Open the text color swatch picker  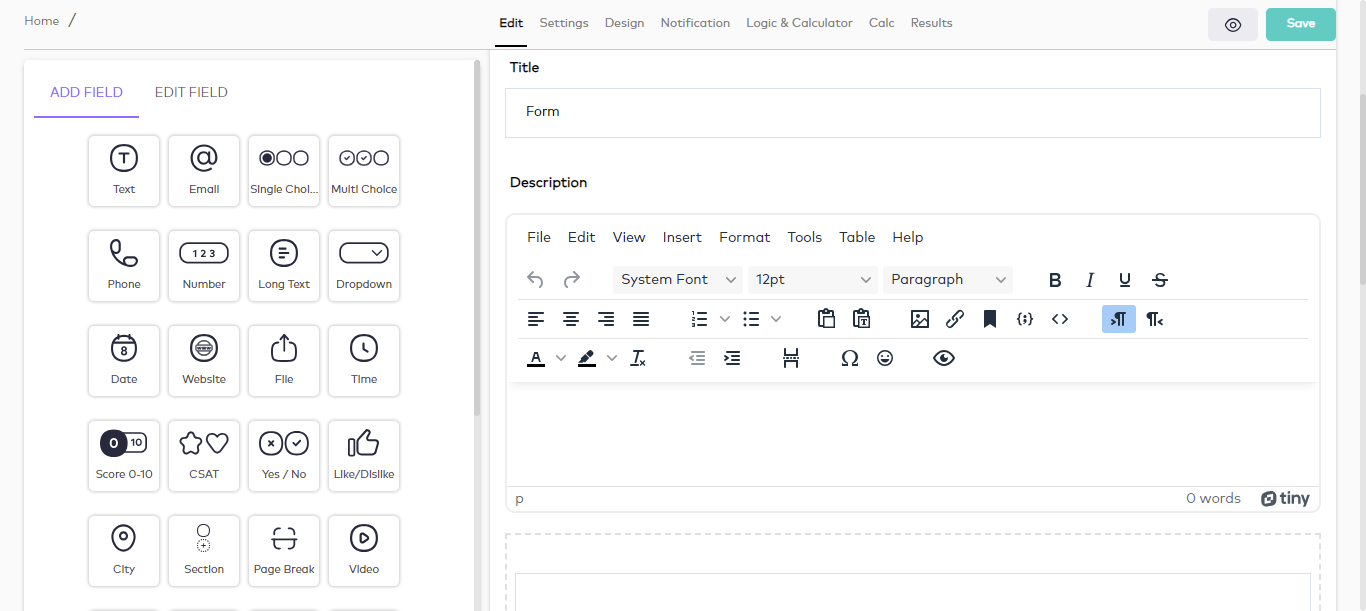(x=560, y=357)
